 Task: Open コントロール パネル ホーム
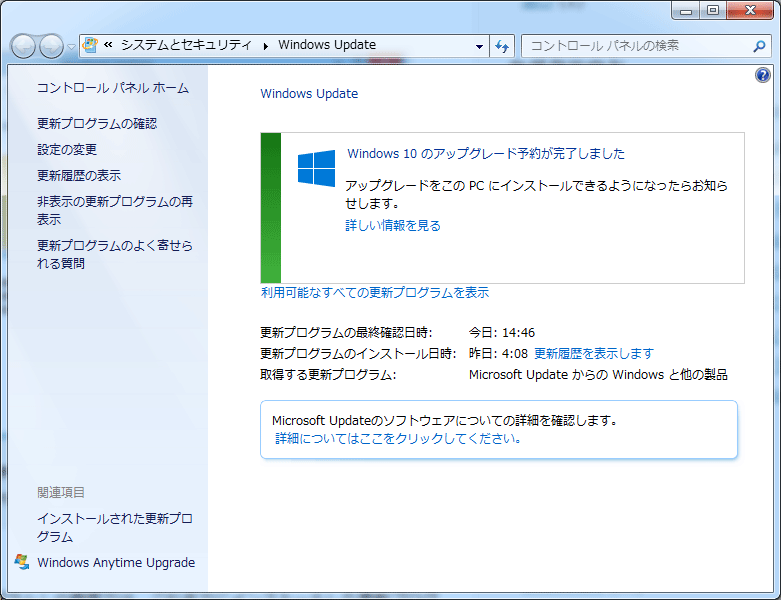tap(113, 88)
